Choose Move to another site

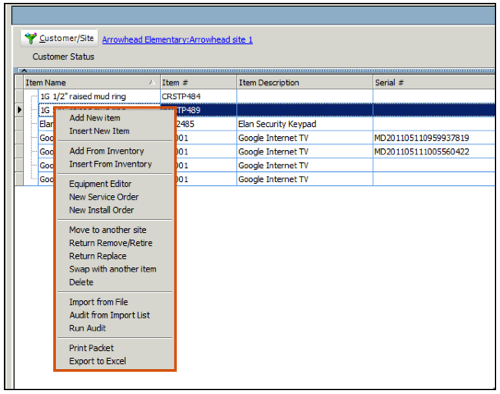(108, 230)
